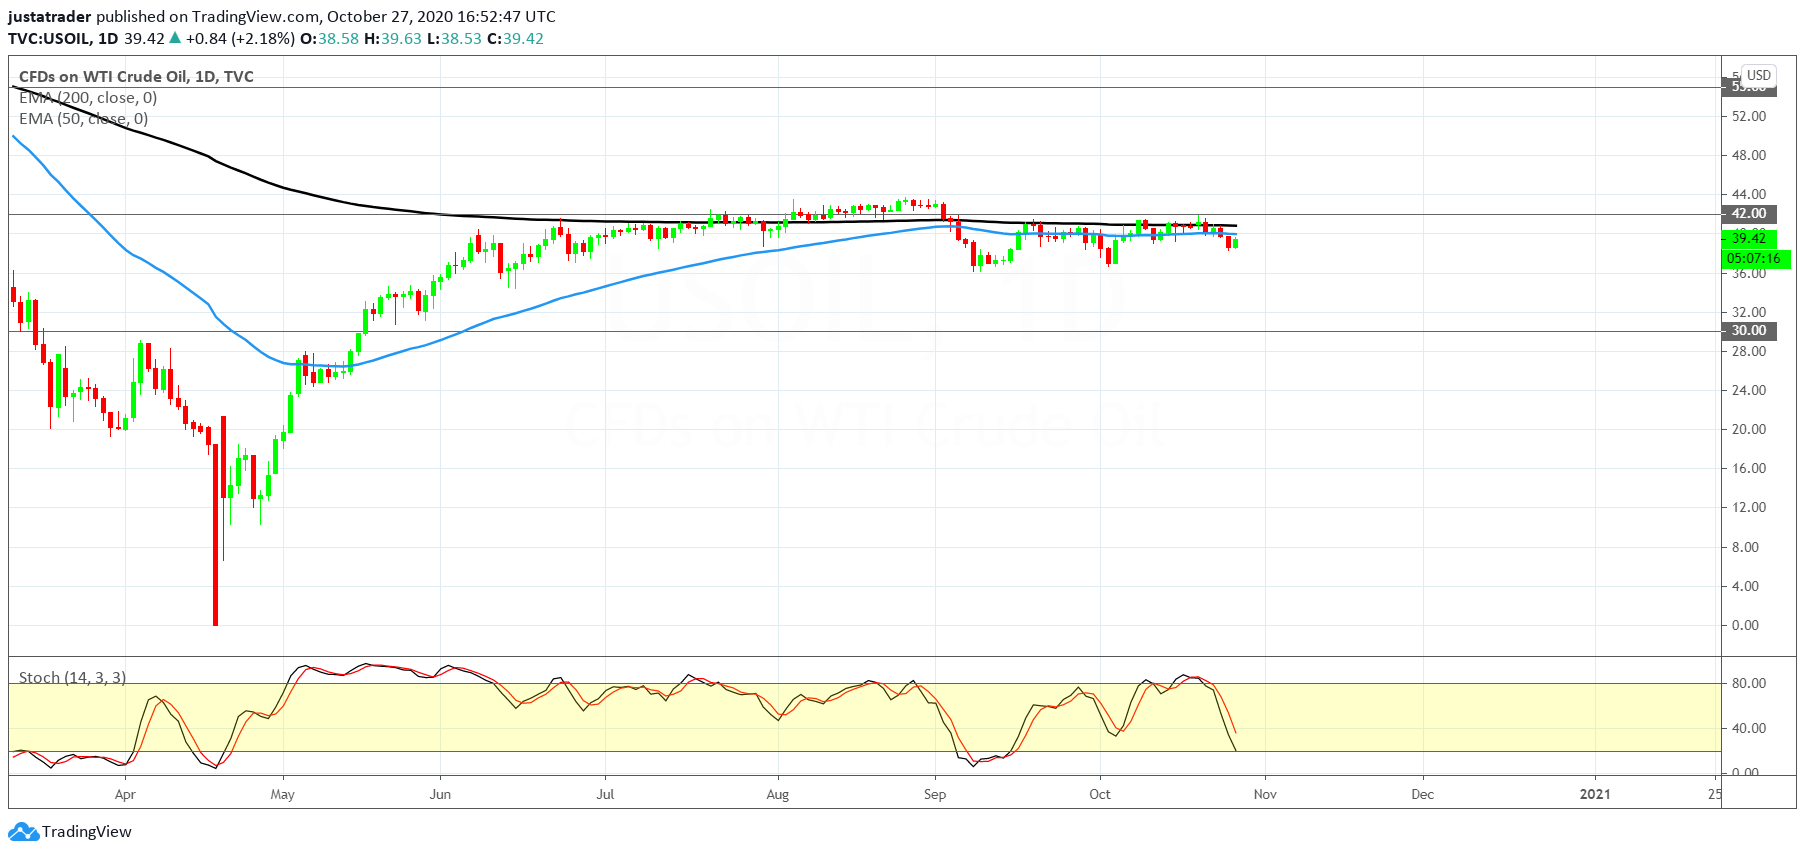The width and height of the screenshot is (1805, 855).
Task: Click the 'Nov' label on the time axis
Action: point(1265,795)
